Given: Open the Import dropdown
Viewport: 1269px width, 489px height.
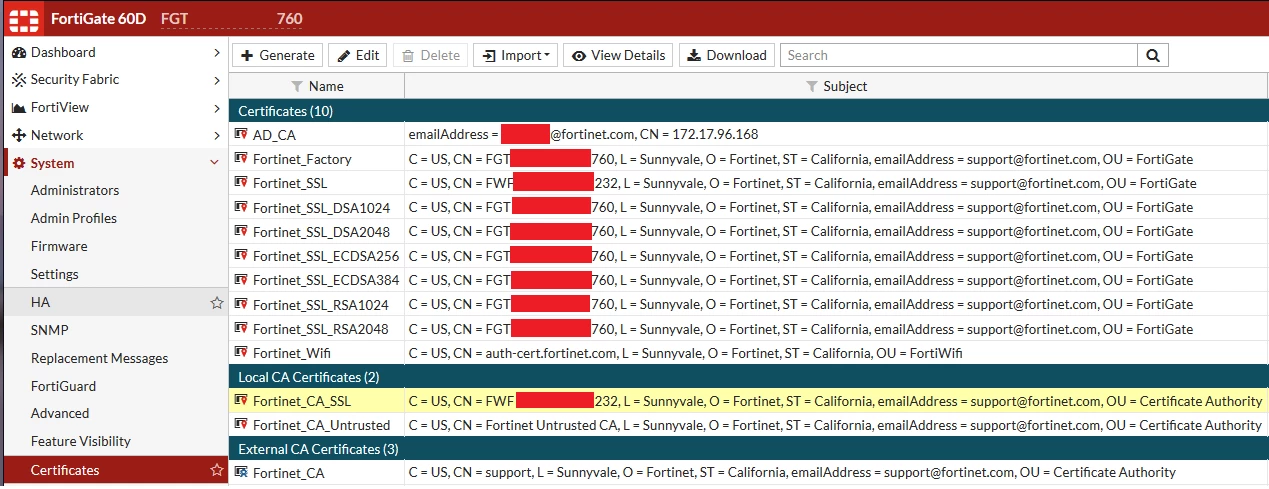Looking at the screenshot, I should [x=515, y=55].
